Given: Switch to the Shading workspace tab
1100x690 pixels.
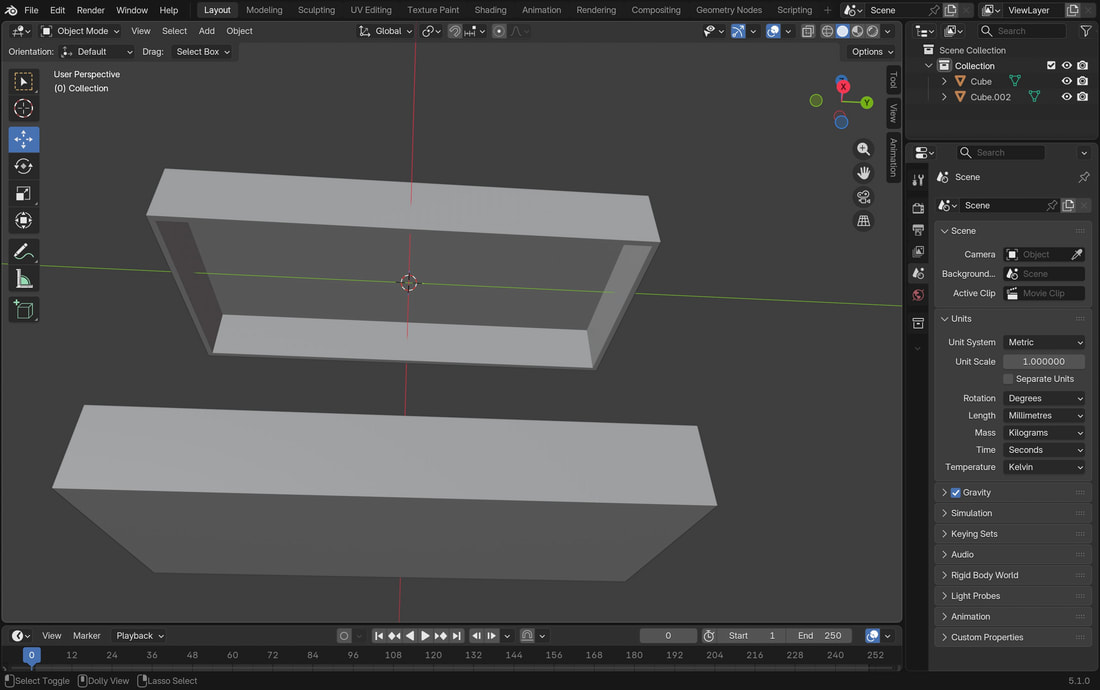Looking at the screenshot, I should pos(490,10).
